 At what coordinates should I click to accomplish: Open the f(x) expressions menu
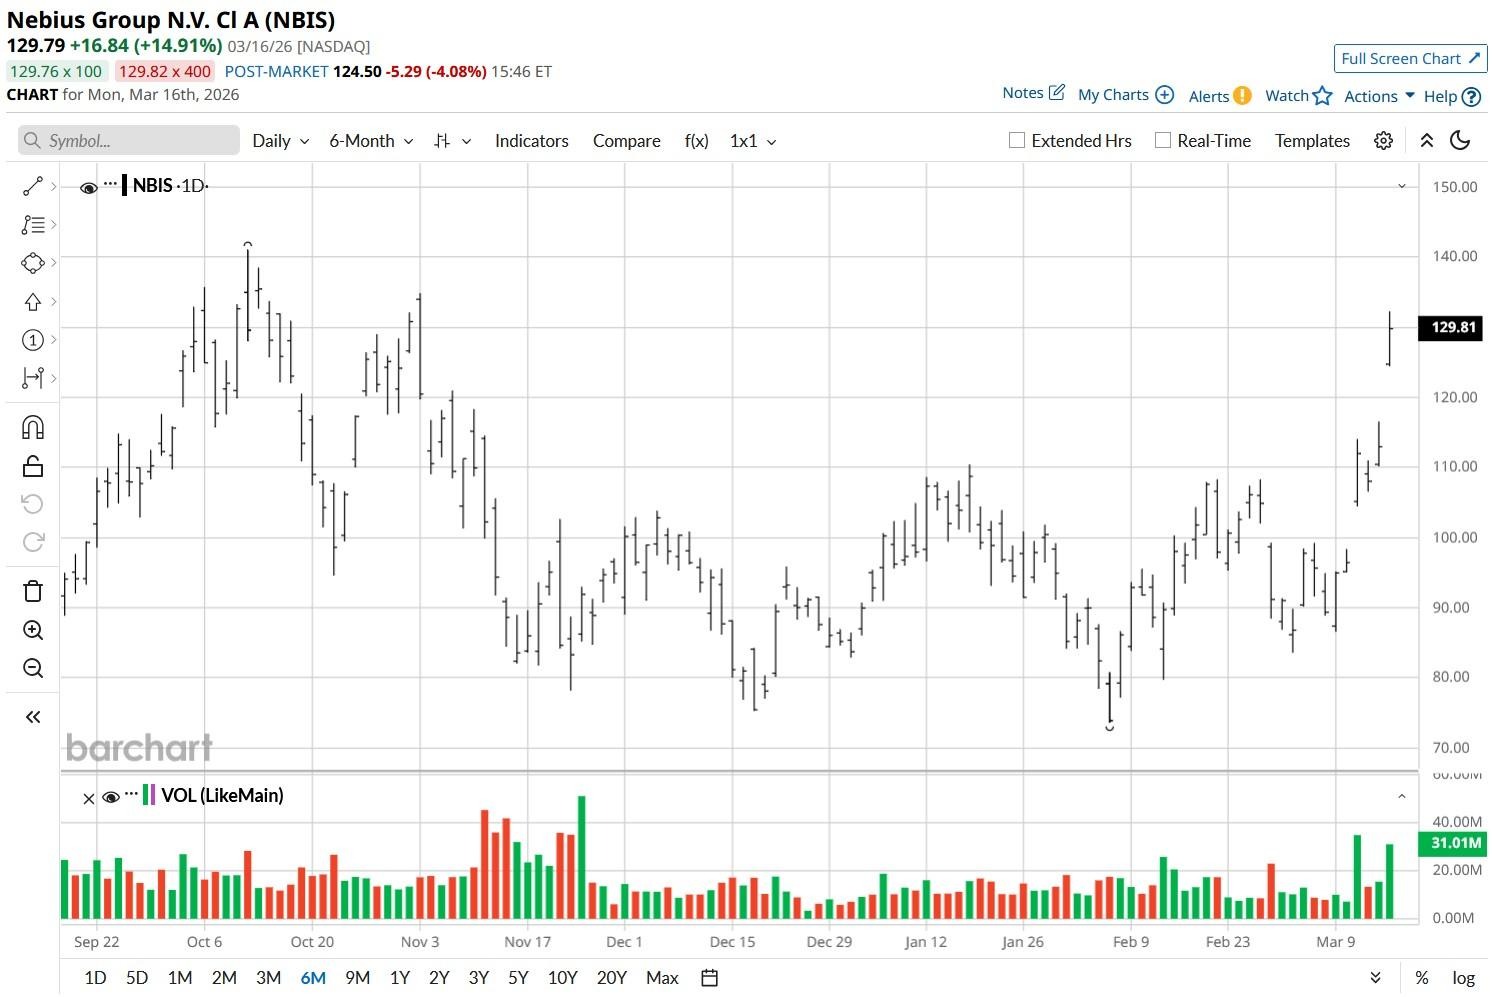point(696,141)
